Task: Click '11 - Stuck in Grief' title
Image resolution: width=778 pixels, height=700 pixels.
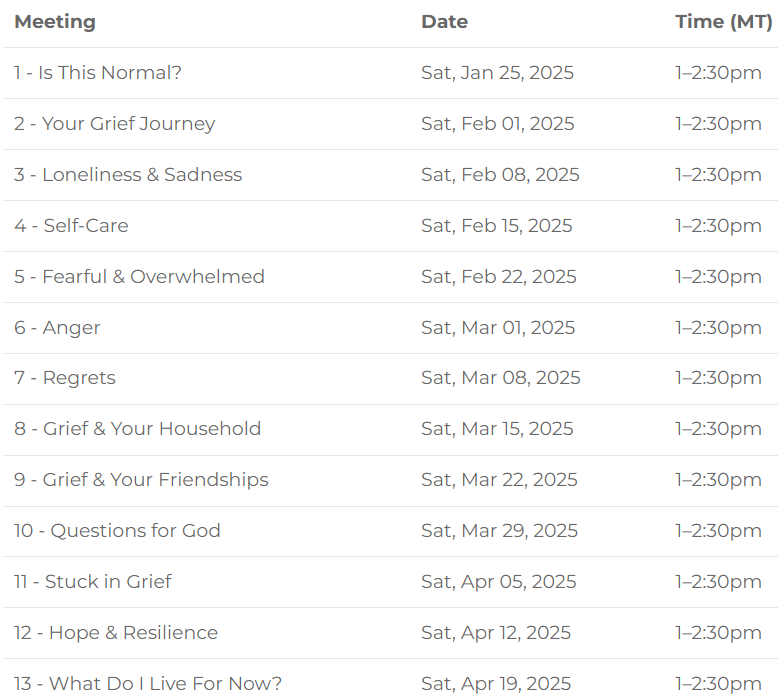Action: tap(93, 581)
